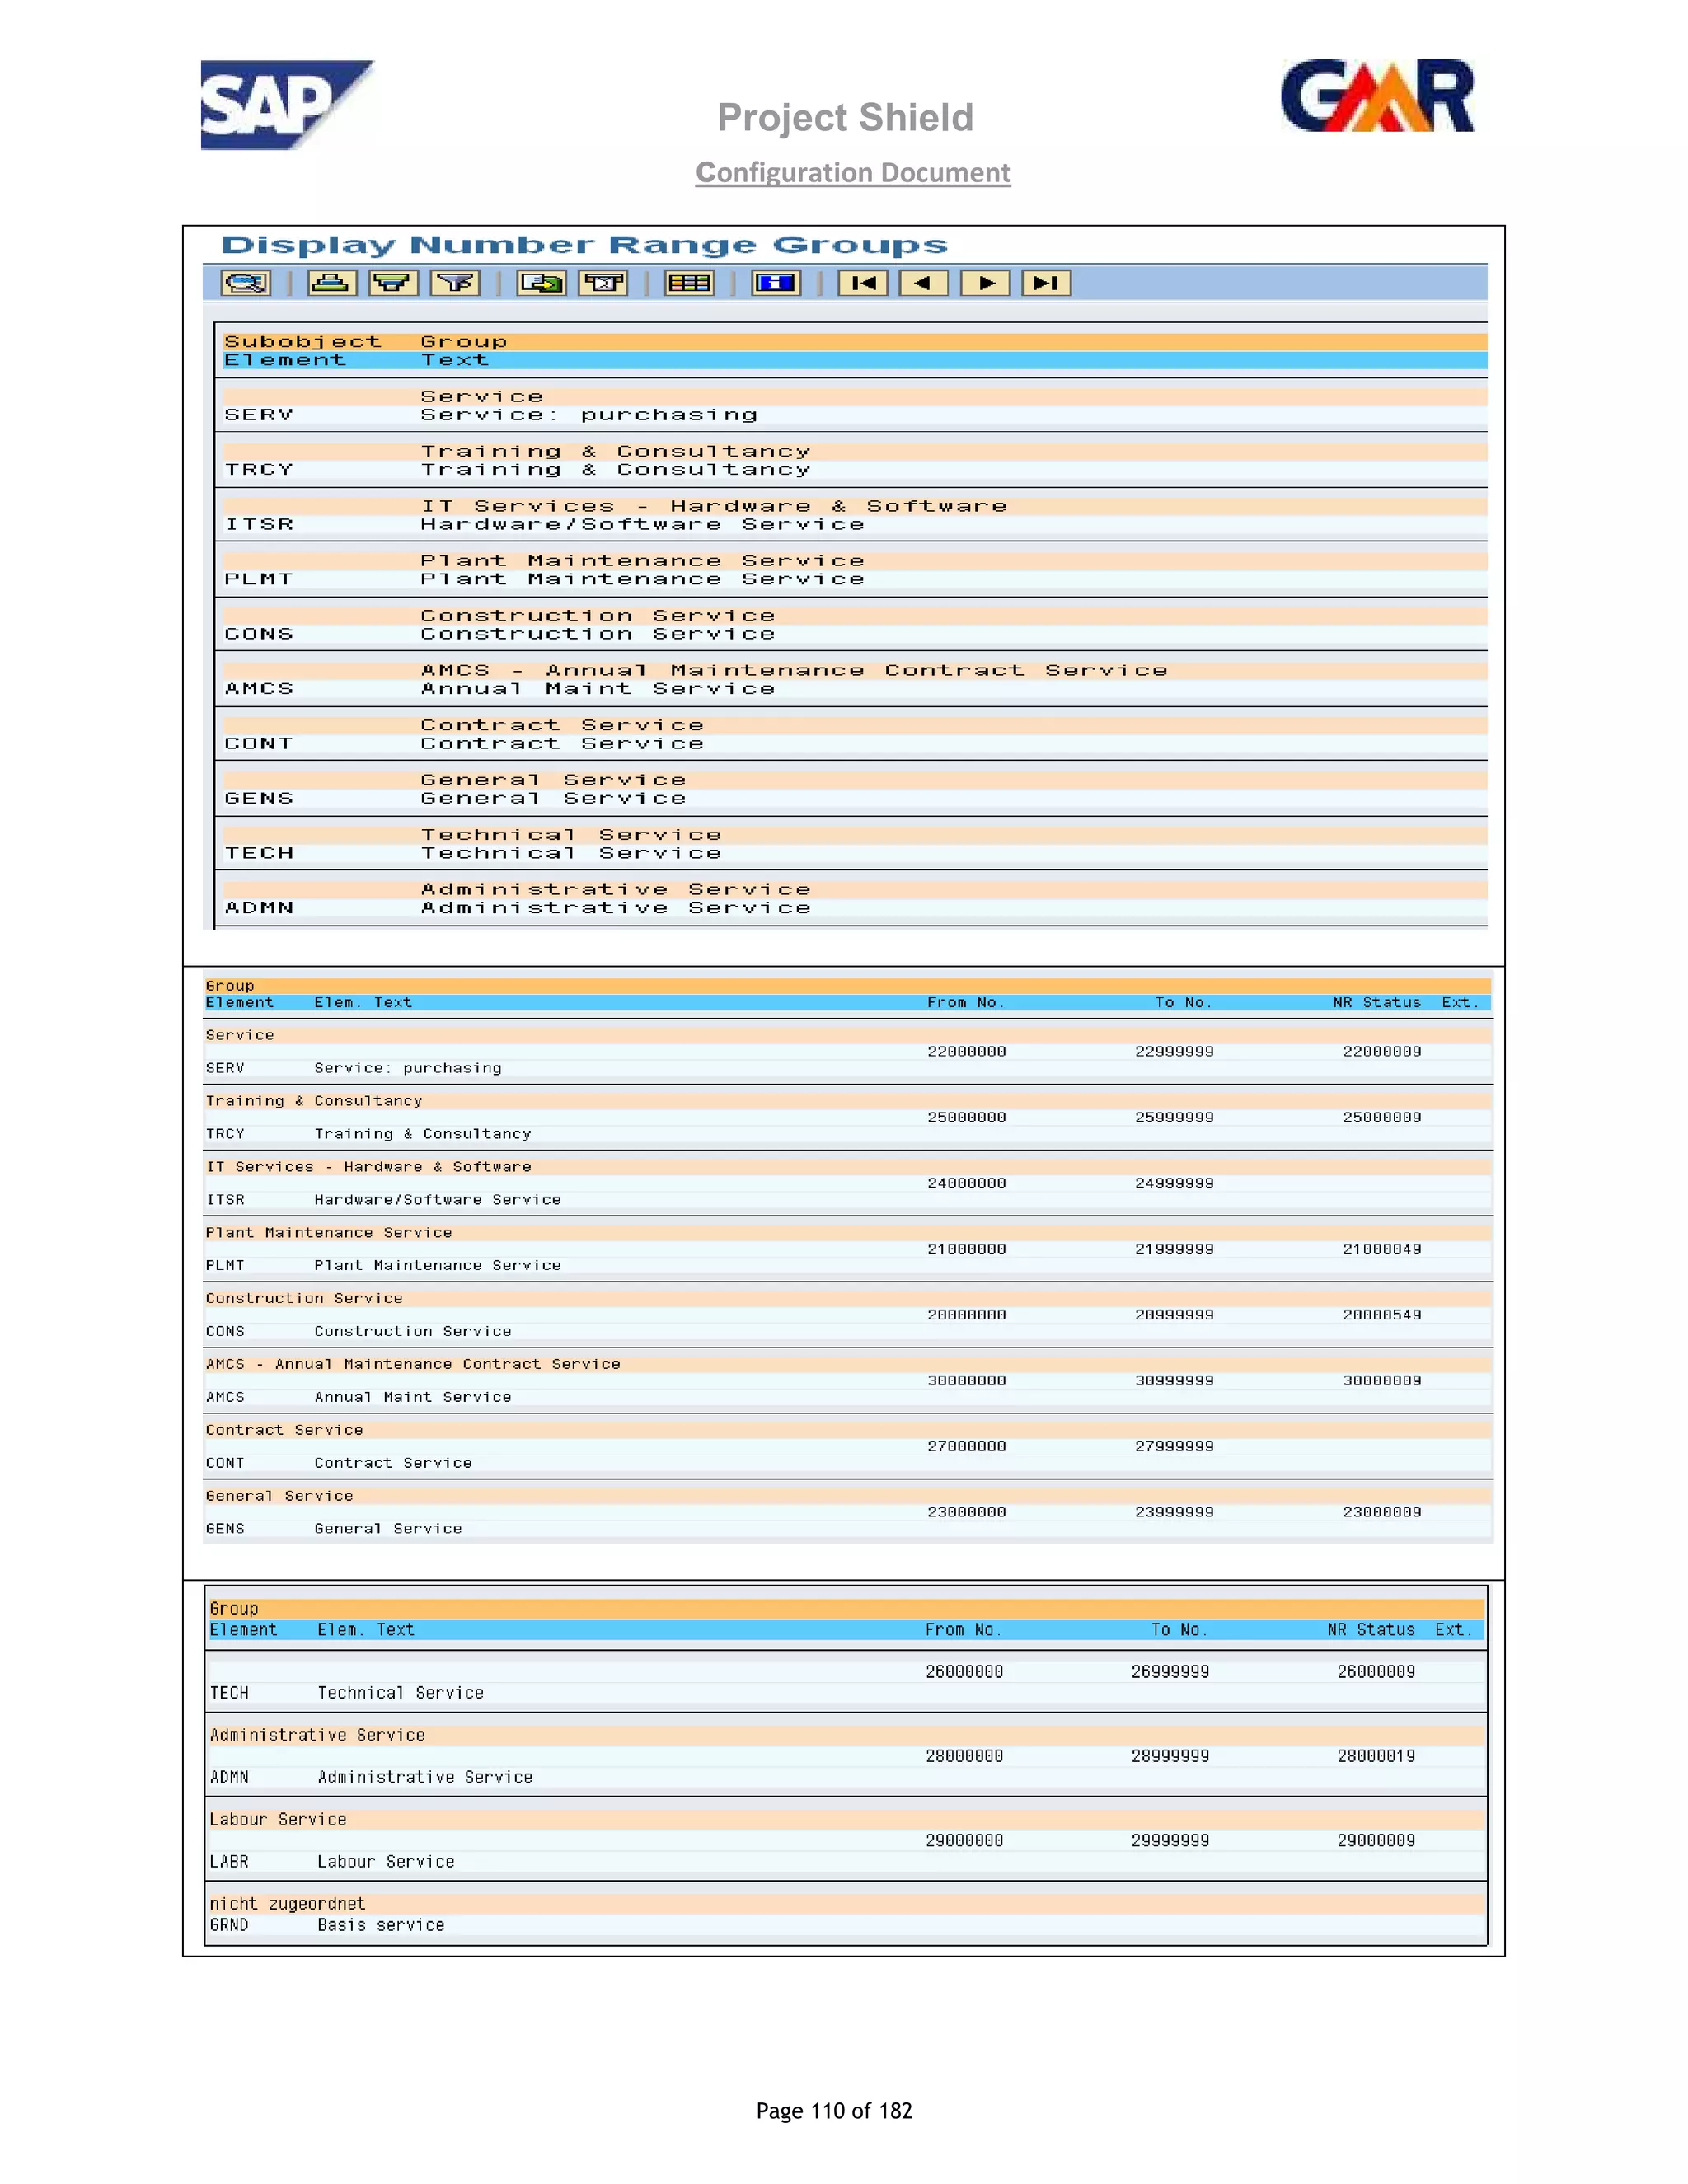
Task: Select the ADMN element in the top list
Action: tap(259, 908)
